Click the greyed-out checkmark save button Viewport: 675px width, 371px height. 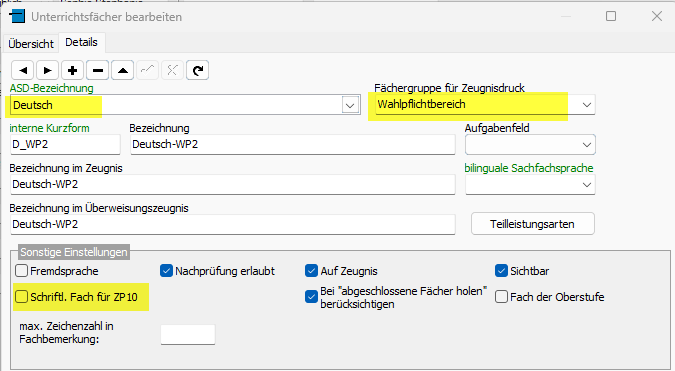pos(148,70)
